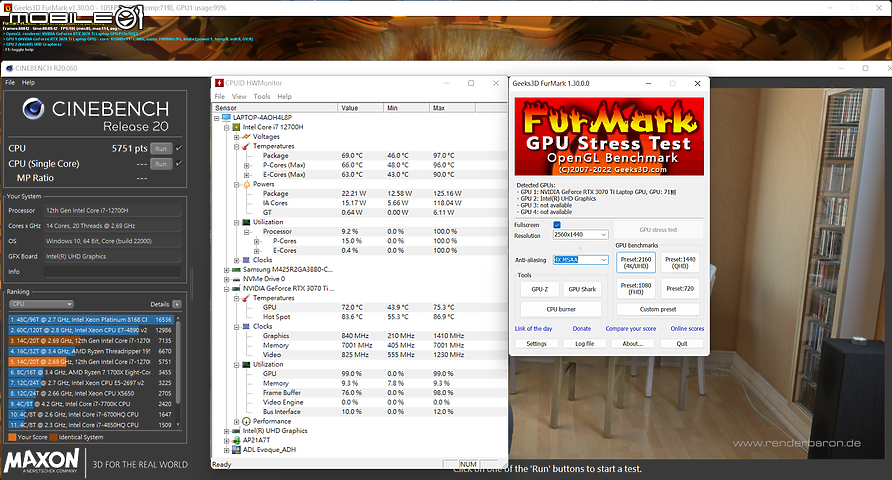Click the CPU chip icon beside Intel Core i7 12700H
The image size is (892, 480).
(237, 127)
